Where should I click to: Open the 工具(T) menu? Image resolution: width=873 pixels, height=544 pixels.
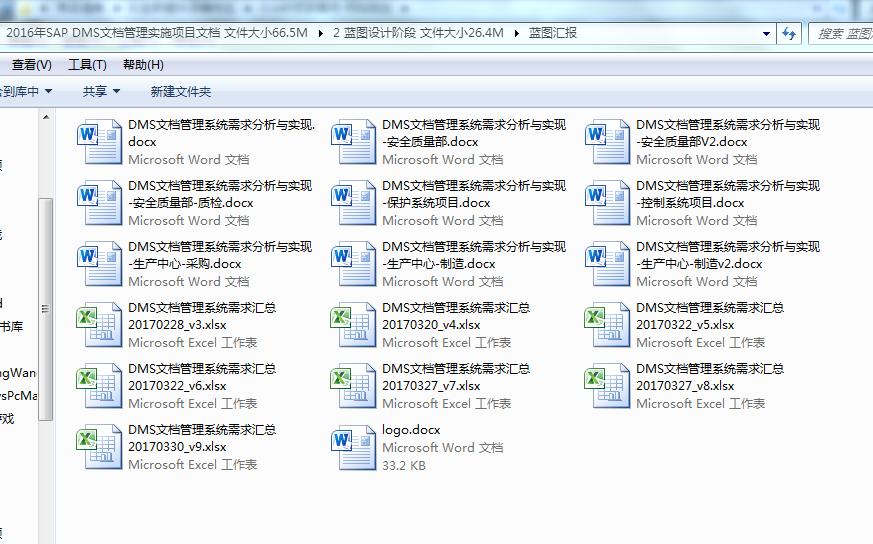pyautogui.click(x=87, y=65)
